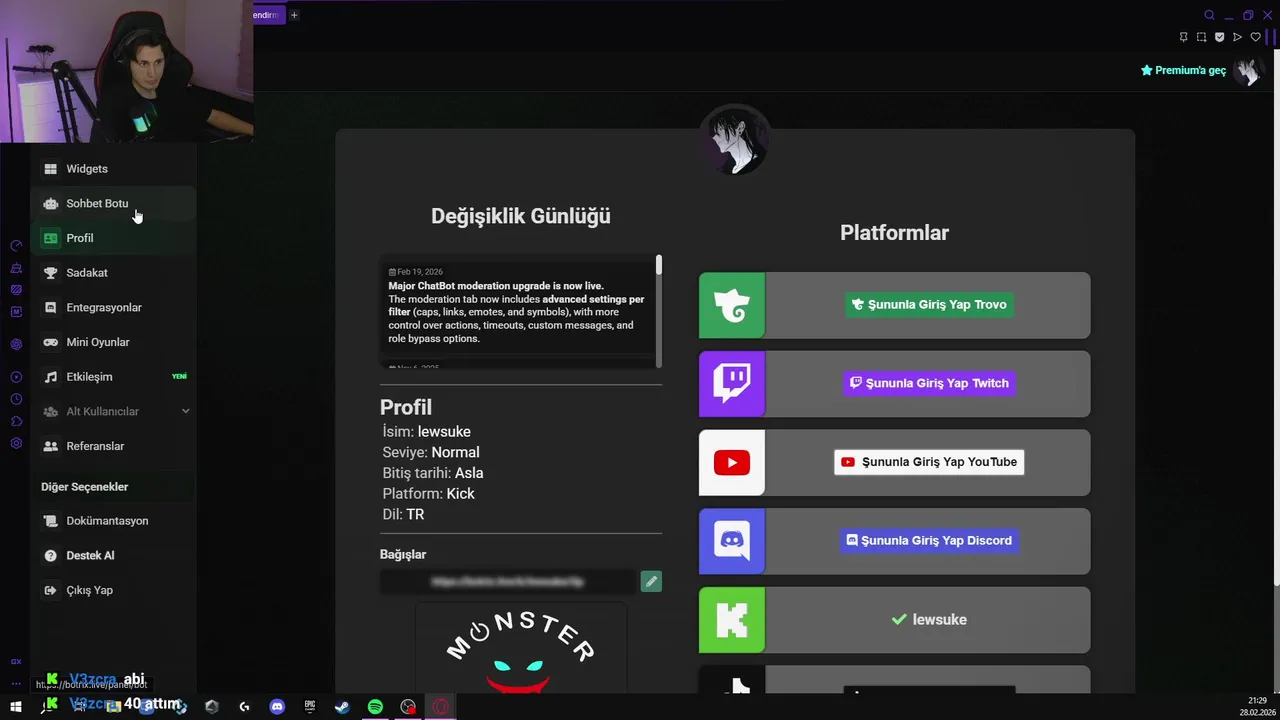This screenshot has height=720, width=1280.
Task: Click the green Trovo logo tile
Action: tap(732, 305)
